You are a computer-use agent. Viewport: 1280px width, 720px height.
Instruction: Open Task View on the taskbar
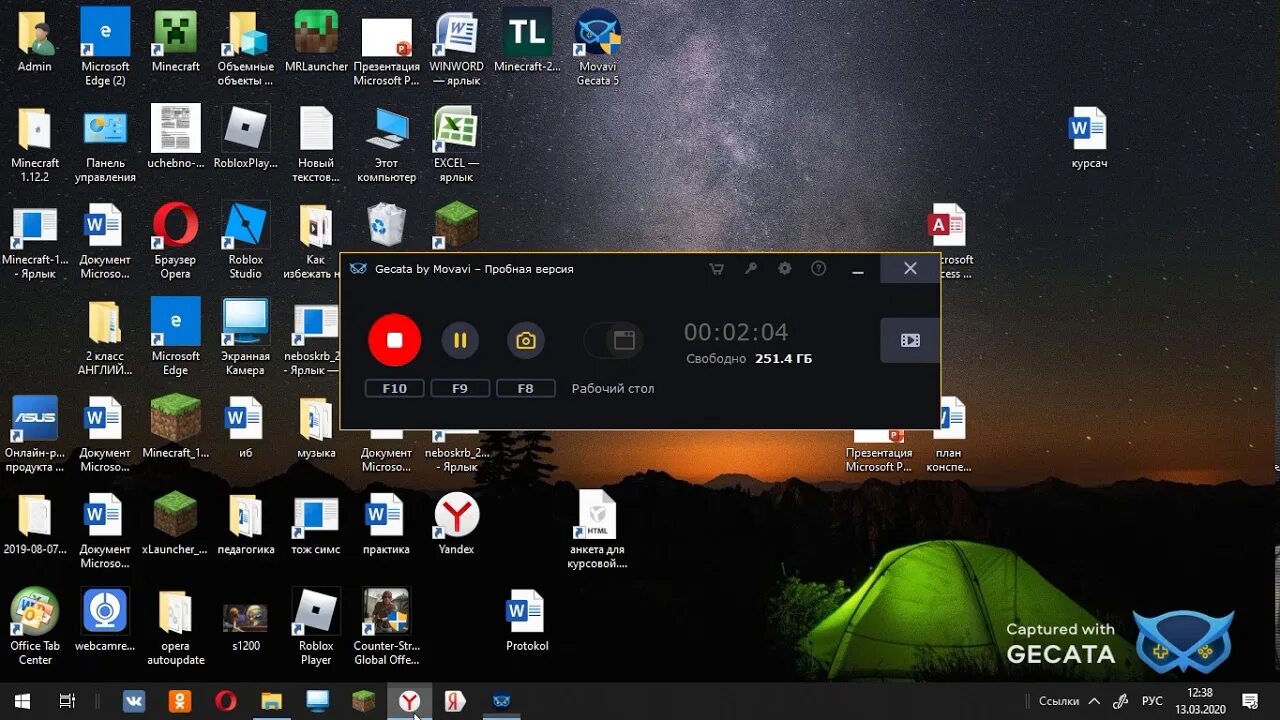coord(67,701)
